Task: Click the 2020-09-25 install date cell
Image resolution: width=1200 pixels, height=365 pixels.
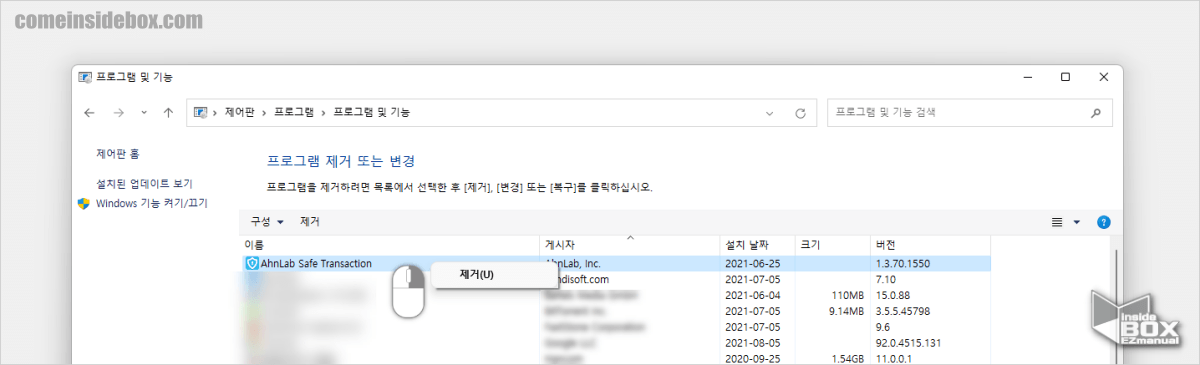Action: [752, 358]
